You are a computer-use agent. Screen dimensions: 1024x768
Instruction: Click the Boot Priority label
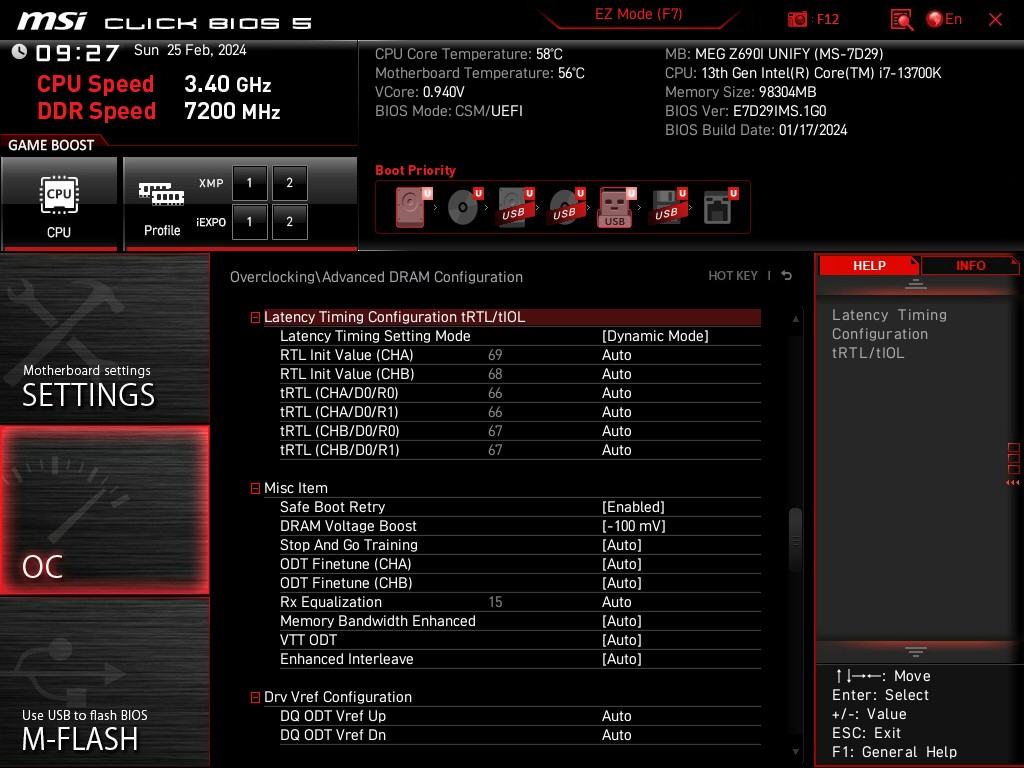[x=415, y=170]
